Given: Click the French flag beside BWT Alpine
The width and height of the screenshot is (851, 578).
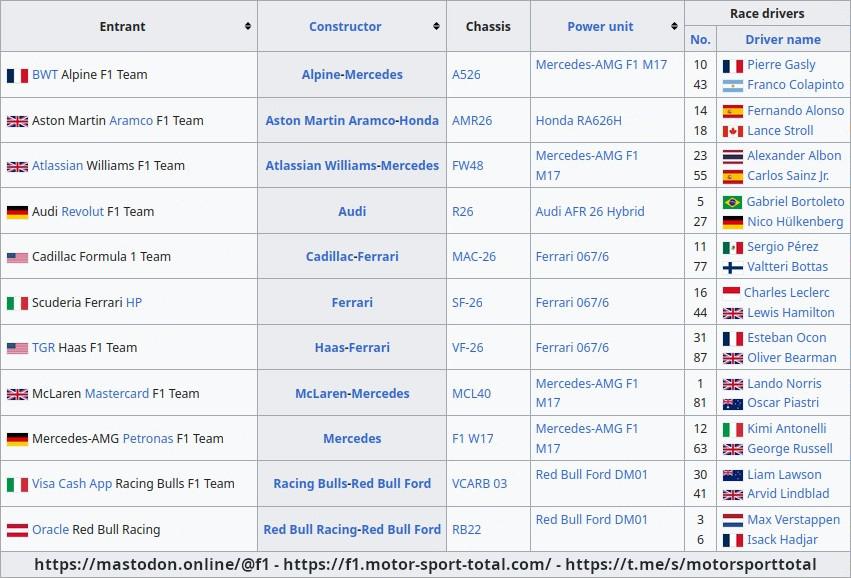Looking at the screenshot, I should (17, 75).
